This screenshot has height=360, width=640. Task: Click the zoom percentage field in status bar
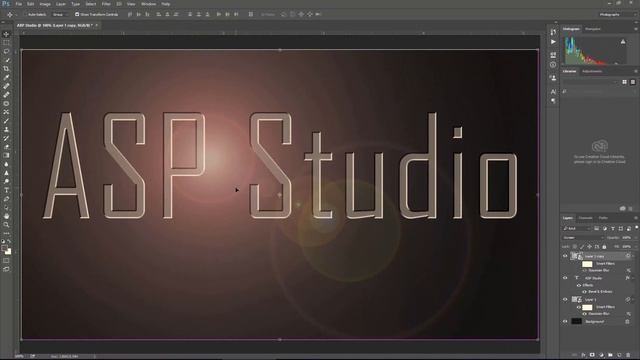[19, 356]
